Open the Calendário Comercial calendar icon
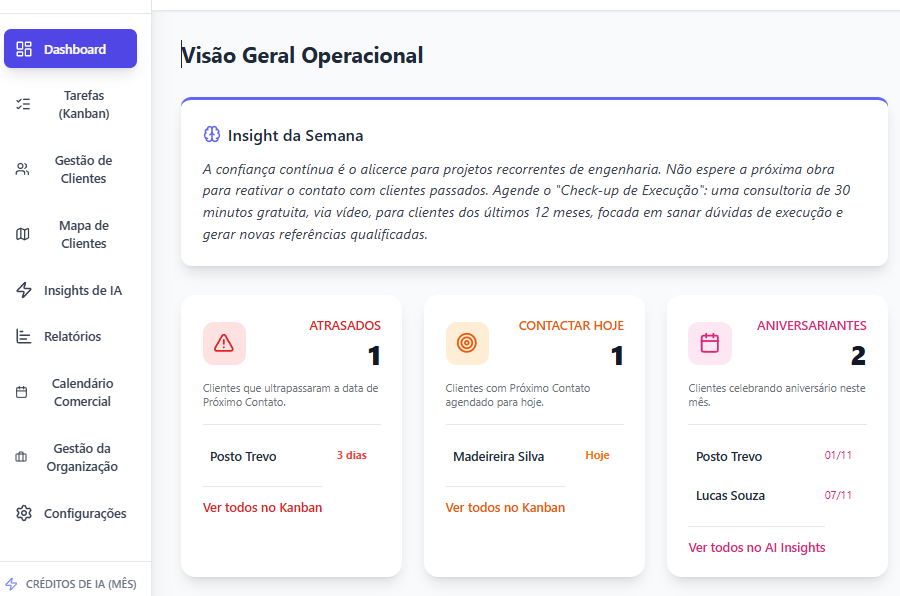 (x=22, y=392)
